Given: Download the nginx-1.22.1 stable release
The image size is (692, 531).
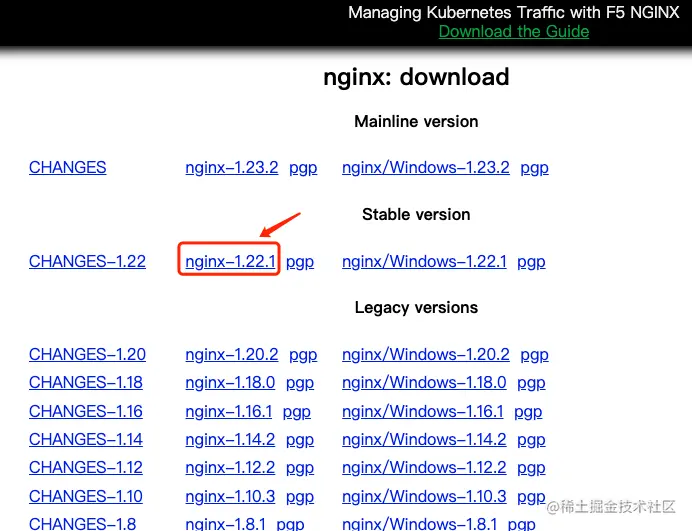Looking at the screenshot, I should [x=230, y=261].
